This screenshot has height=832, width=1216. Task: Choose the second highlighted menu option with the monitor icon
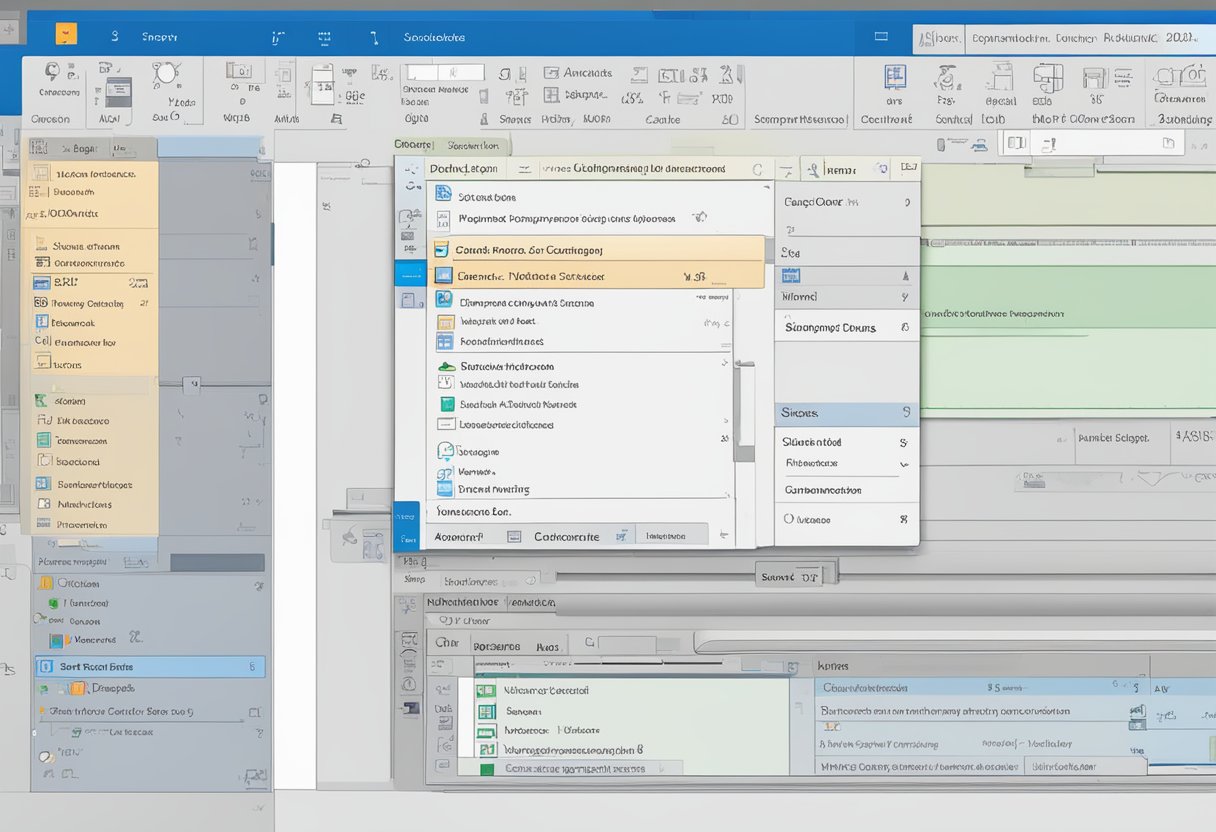[598, 276]
